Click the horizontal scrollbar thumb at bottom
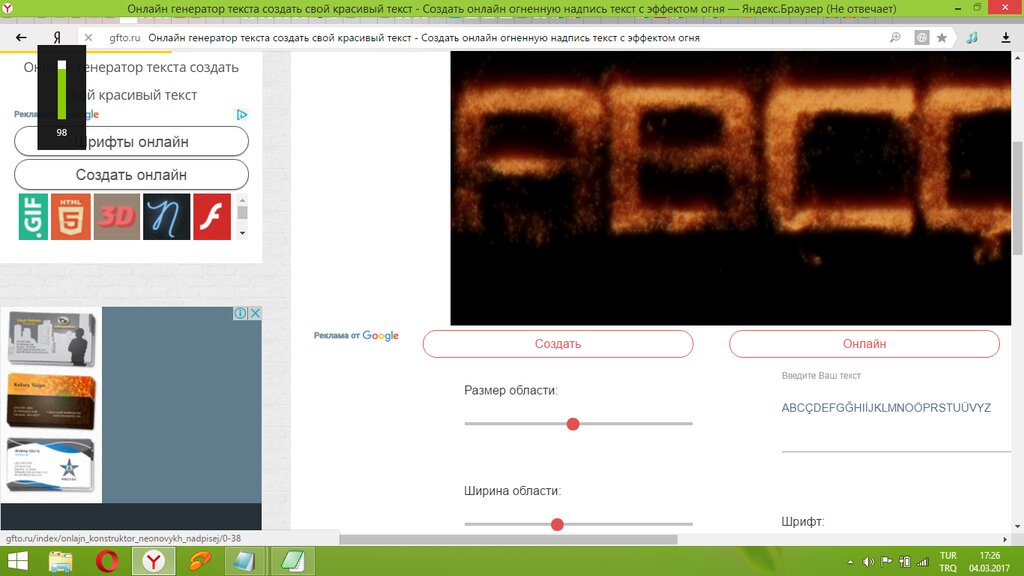 508,539
